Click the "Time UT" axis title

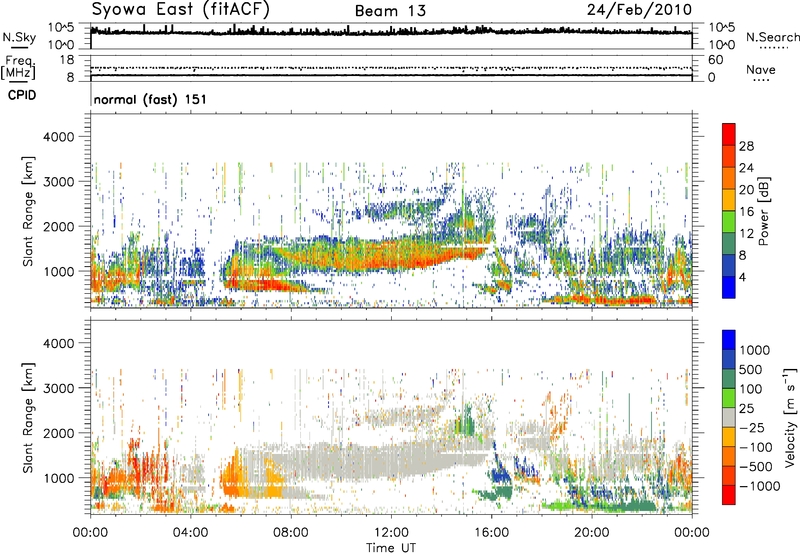(x=391, y=548)
